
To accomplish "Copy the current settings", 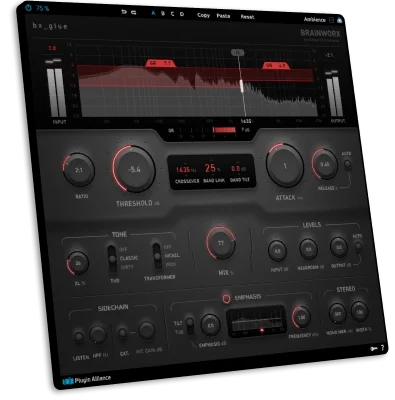I will click(x=203, y=15).
